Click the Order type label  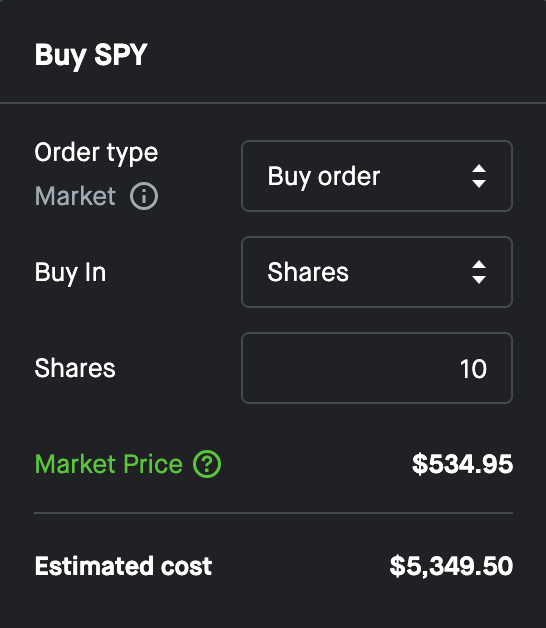point(96,153)
